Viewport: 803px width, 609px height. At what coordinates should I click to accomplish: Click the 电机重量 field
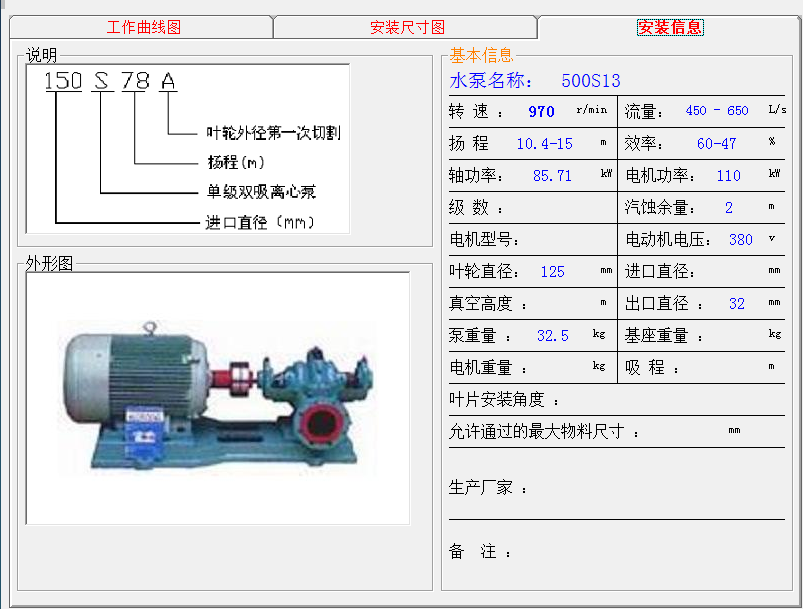pos(532,367)
